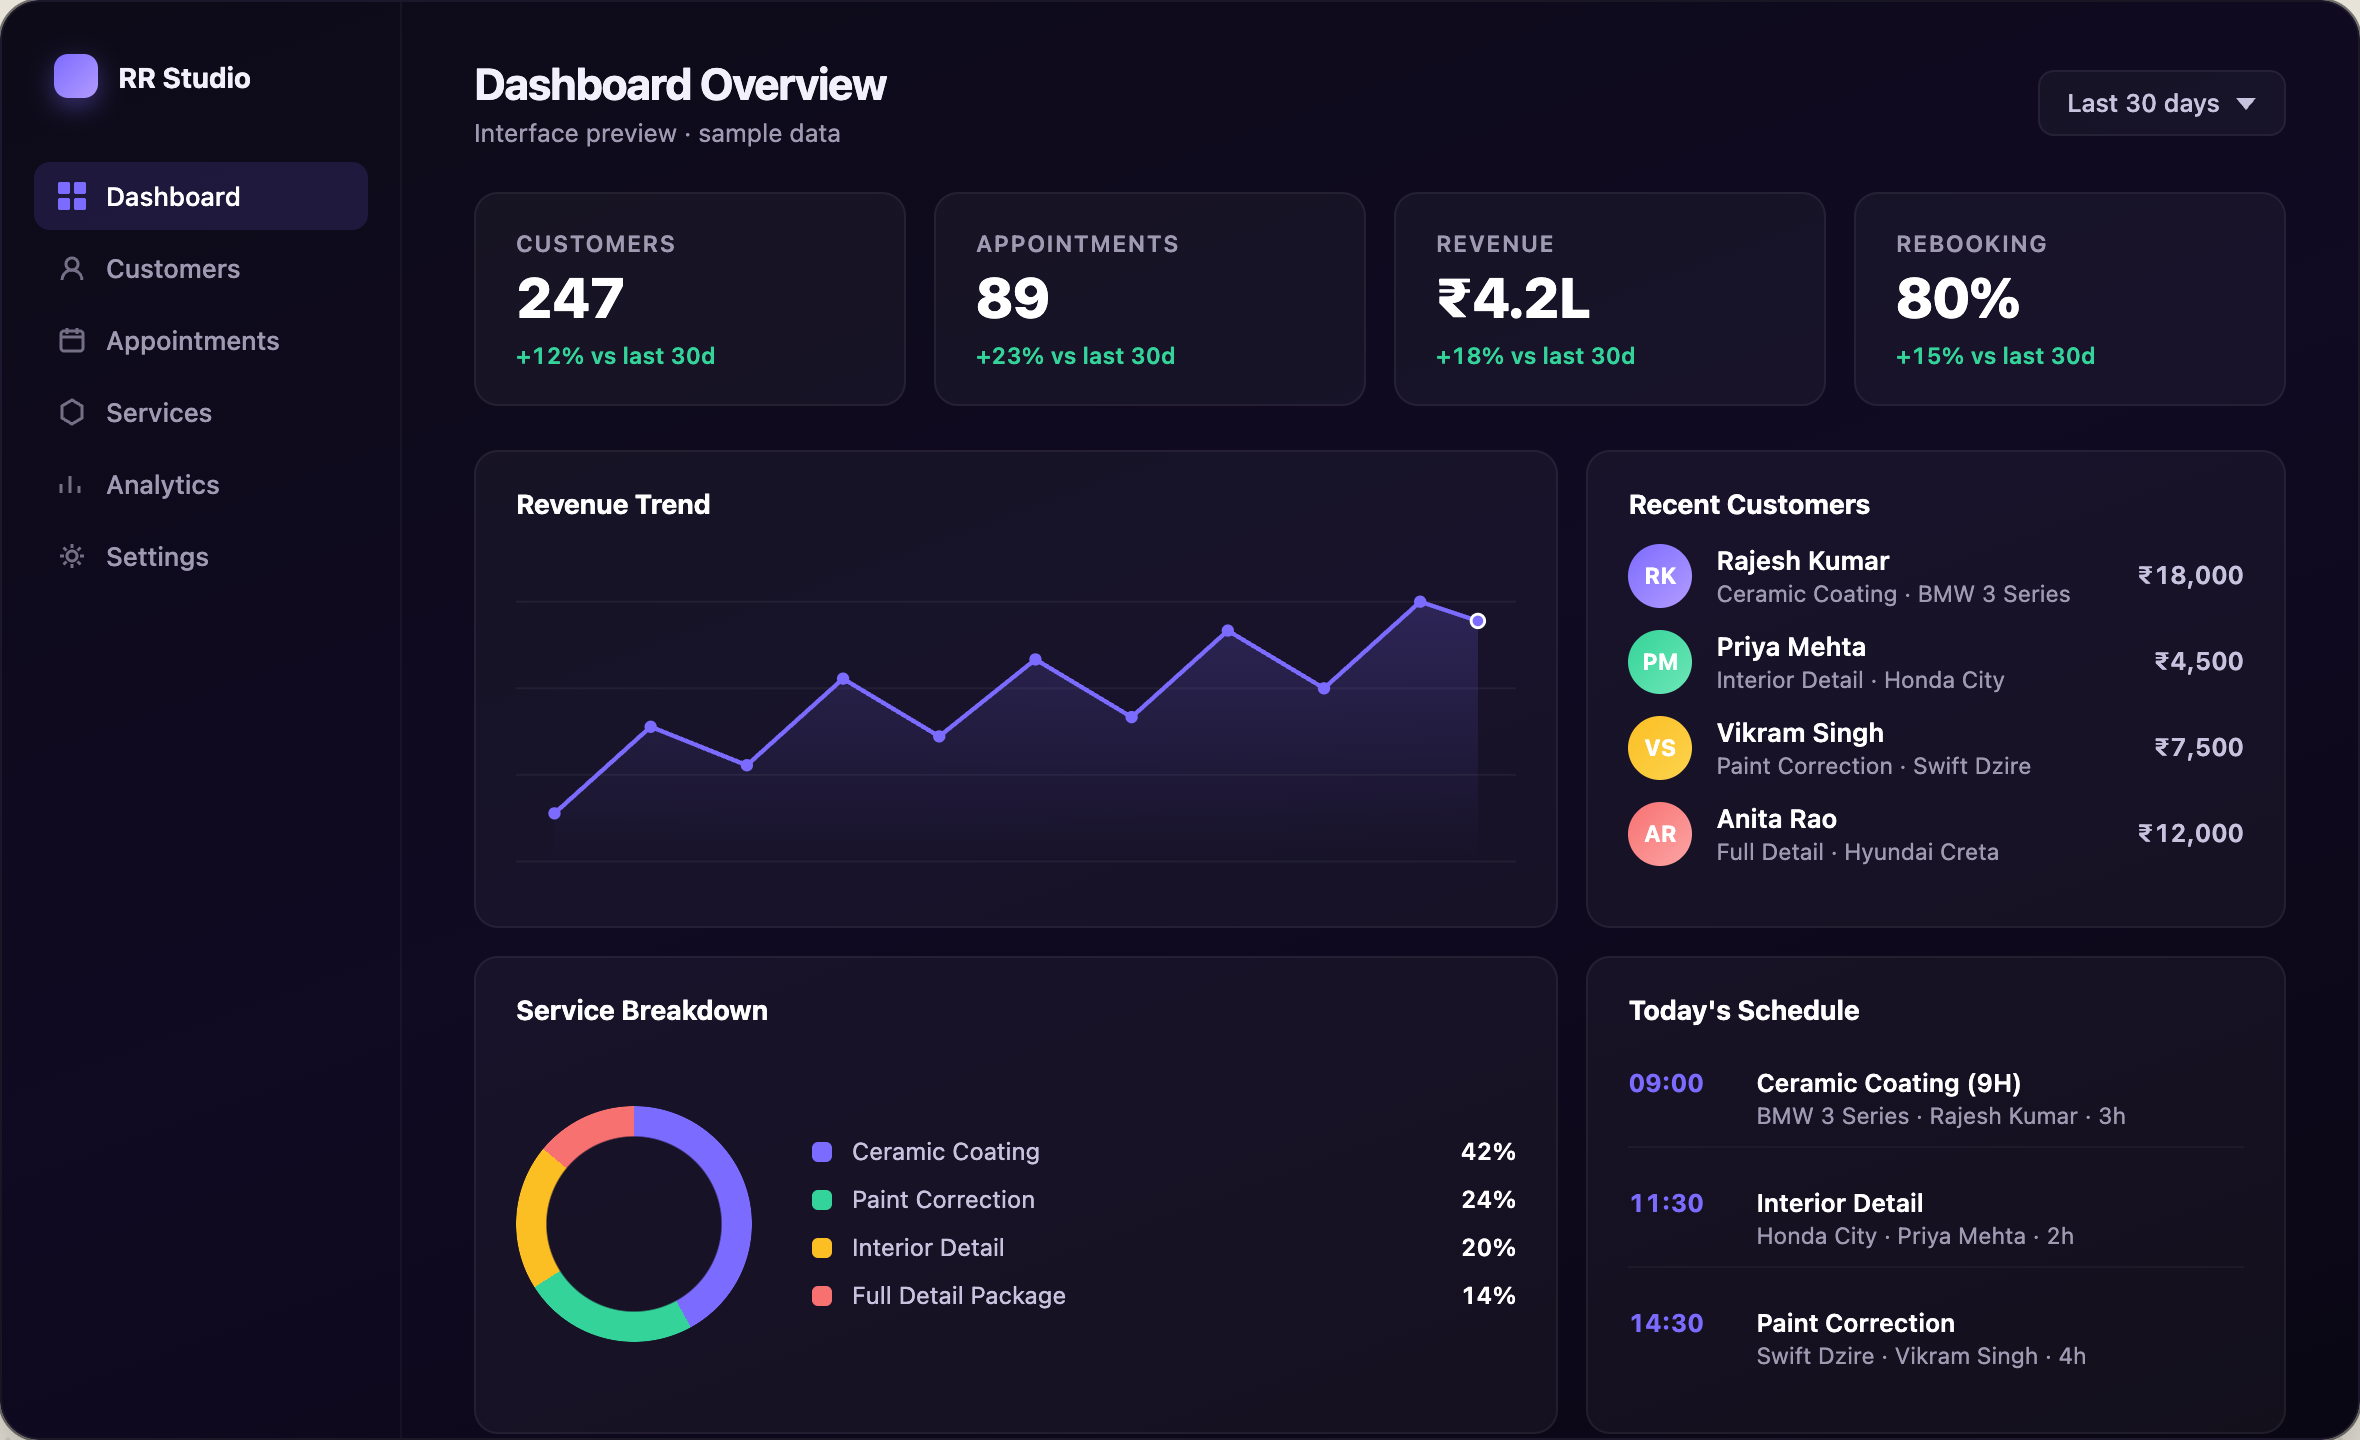Click the 80% rebooking value
Viewport: 2360px width, 1440px height.
1958,298
